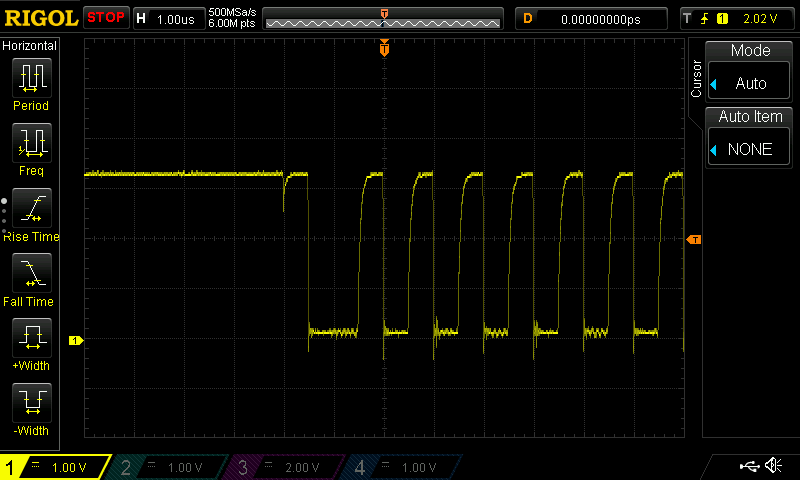Click the channel 1 ground reference marker
This screenshot has width=800, height=480.
pos(76,340)
